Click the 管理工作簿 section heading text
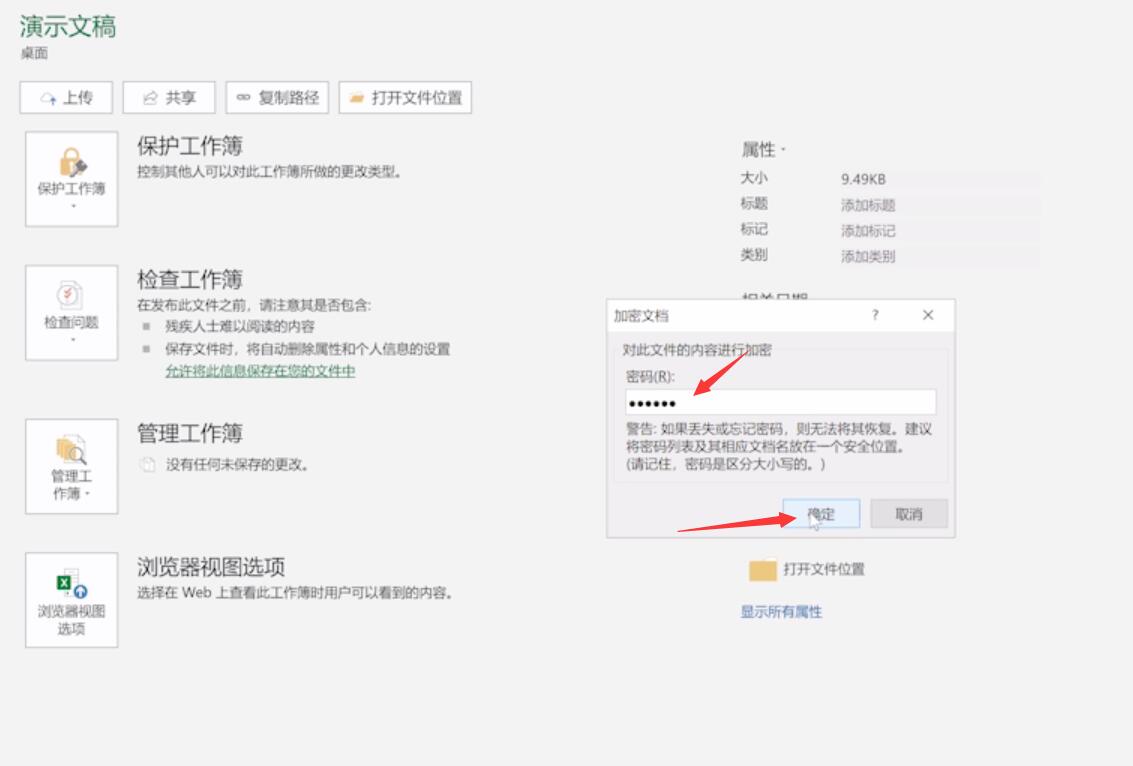 click(x=190, y=434)
